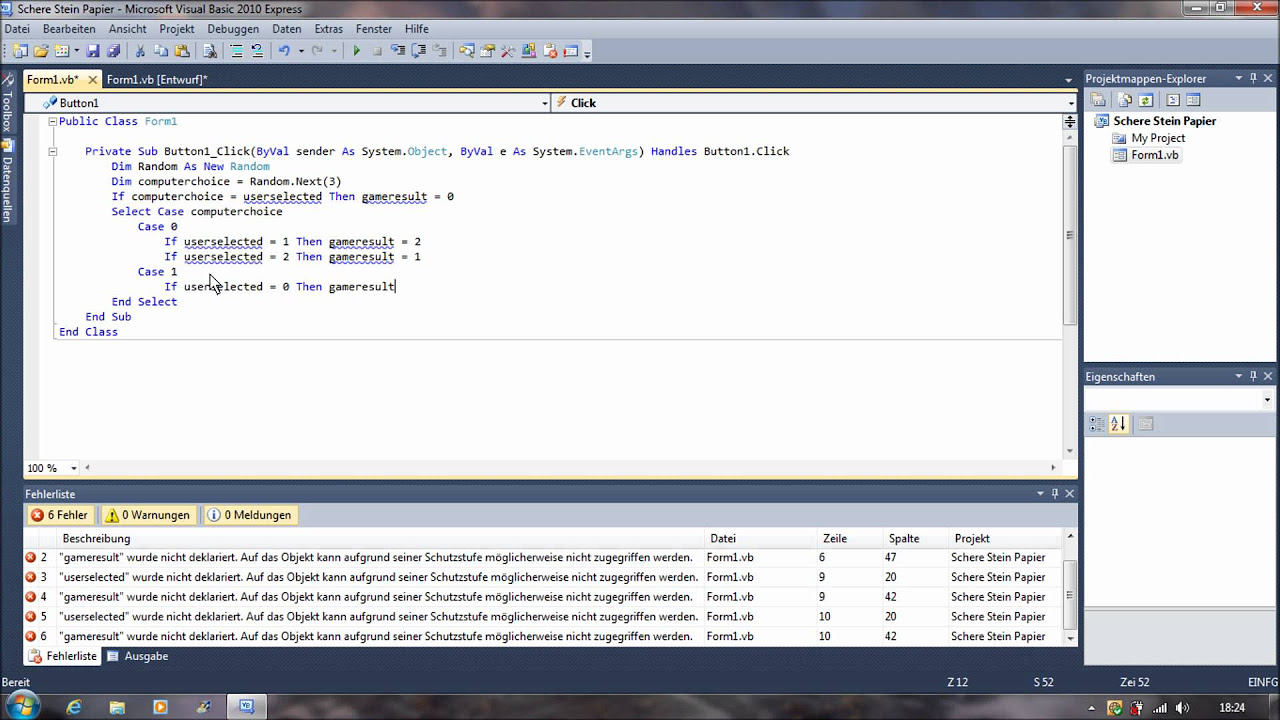The height and width of the screenshot is (720, 1280).
Task: Click the Cut scissors icon
Action: coord(139,51)
